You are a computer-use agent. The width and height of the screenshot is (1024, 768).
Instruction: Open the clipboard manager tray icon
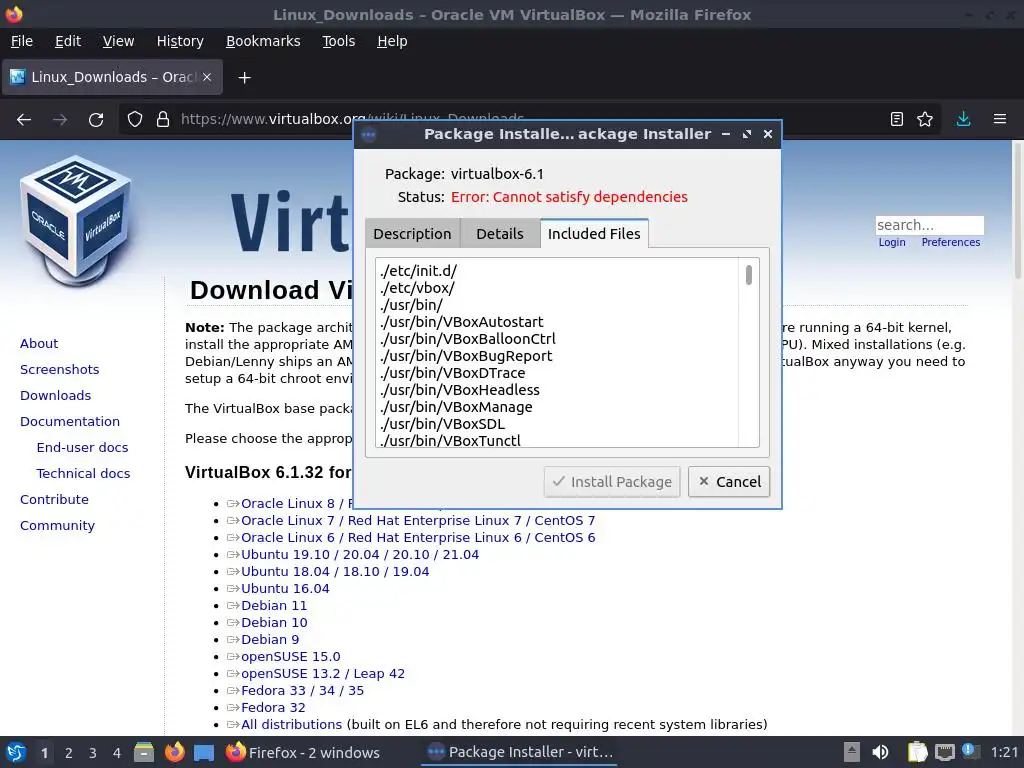917,752
